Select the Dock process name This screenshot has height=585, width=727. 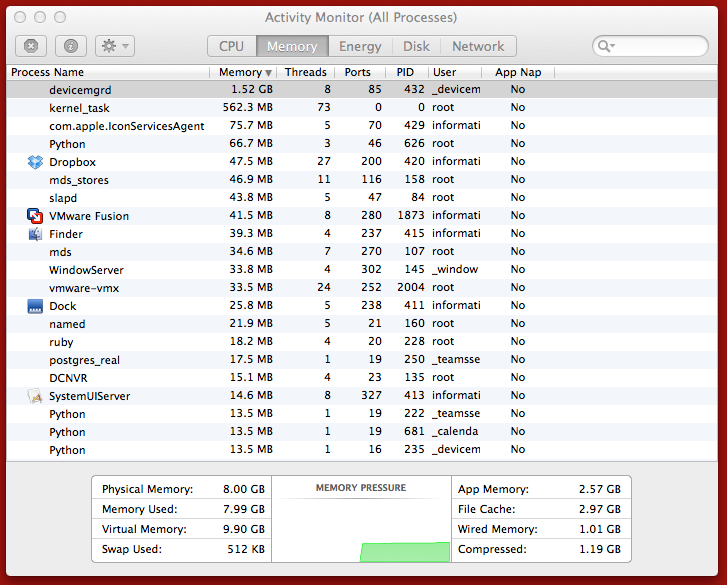tap(63, 306)
